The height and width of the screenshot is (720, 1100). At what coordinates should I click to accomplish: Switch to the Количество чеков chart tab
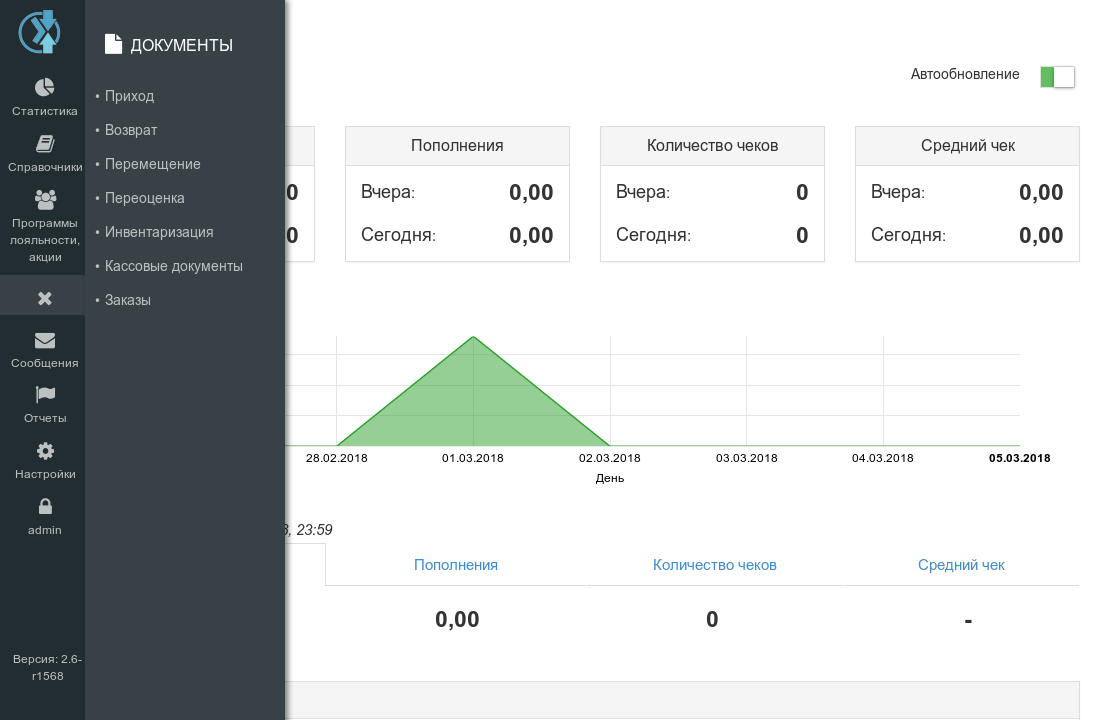coord(715,565)
